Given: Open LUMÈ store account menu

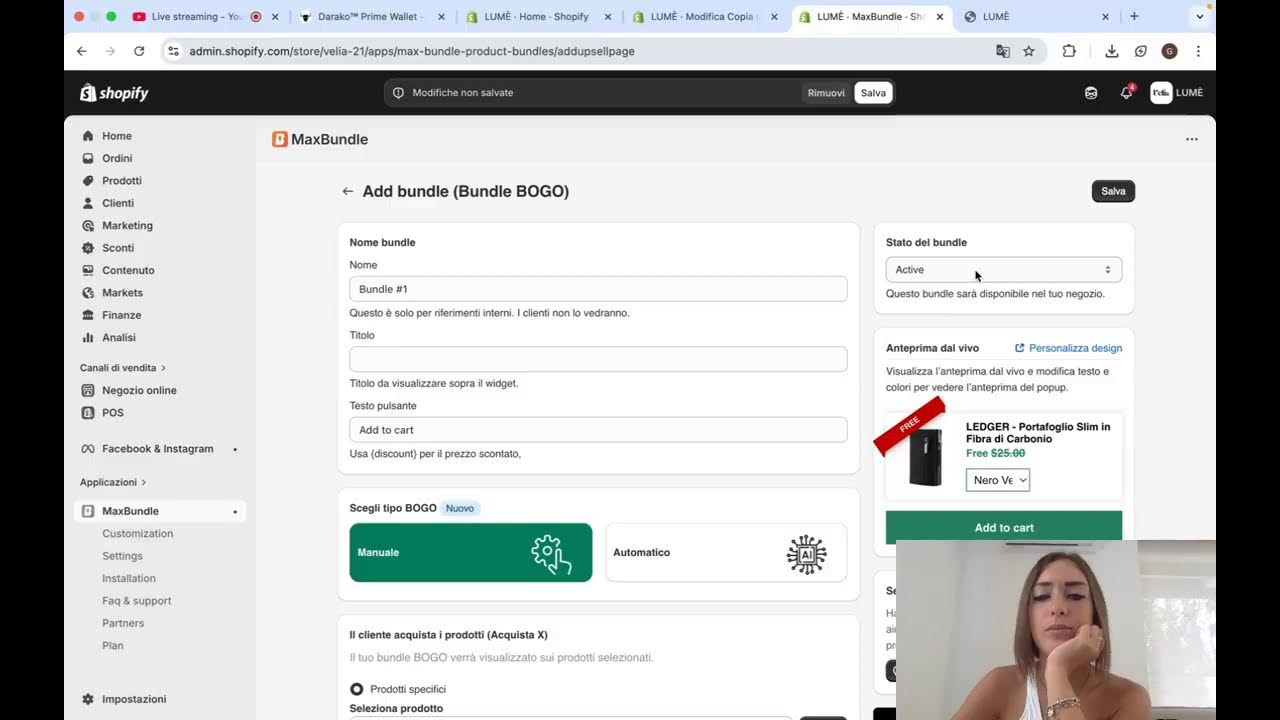Looking at the screenshot, I should [1177, 93].
